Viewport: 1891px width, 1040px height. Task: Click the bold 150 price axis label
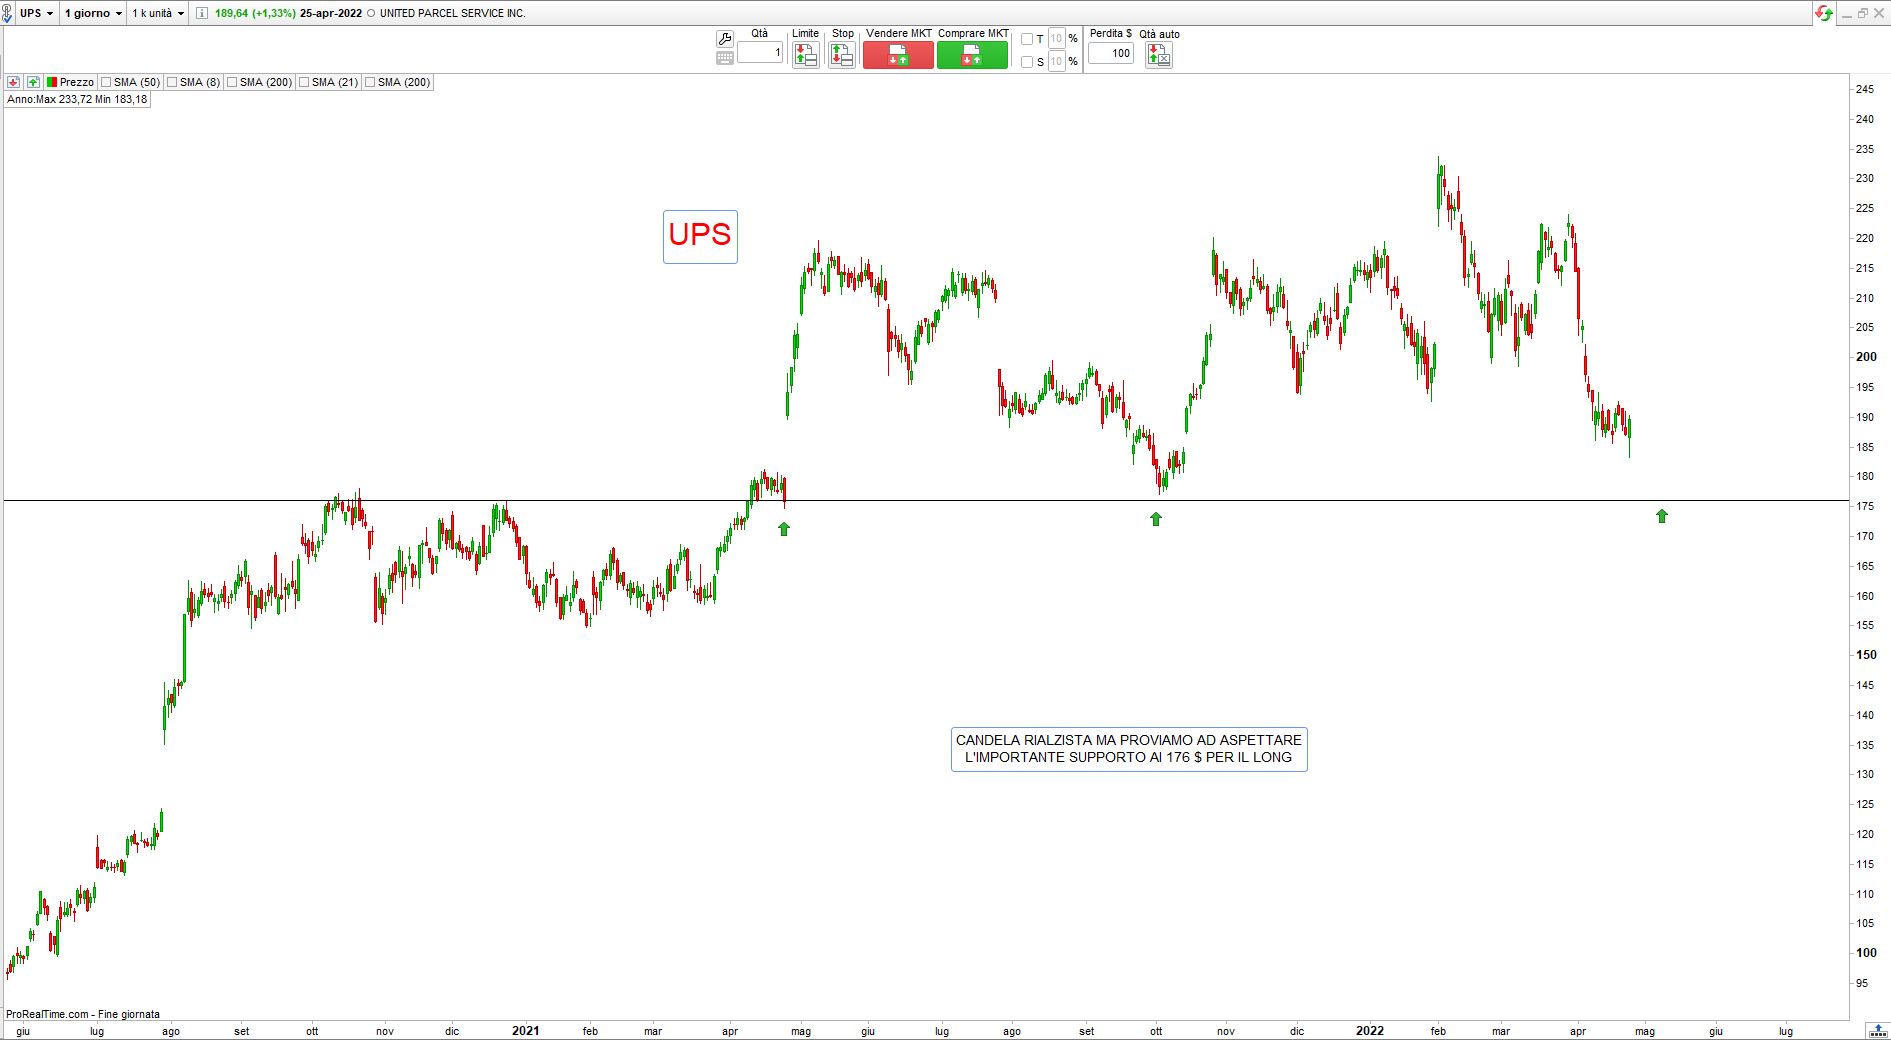[x=1866, y=655]
